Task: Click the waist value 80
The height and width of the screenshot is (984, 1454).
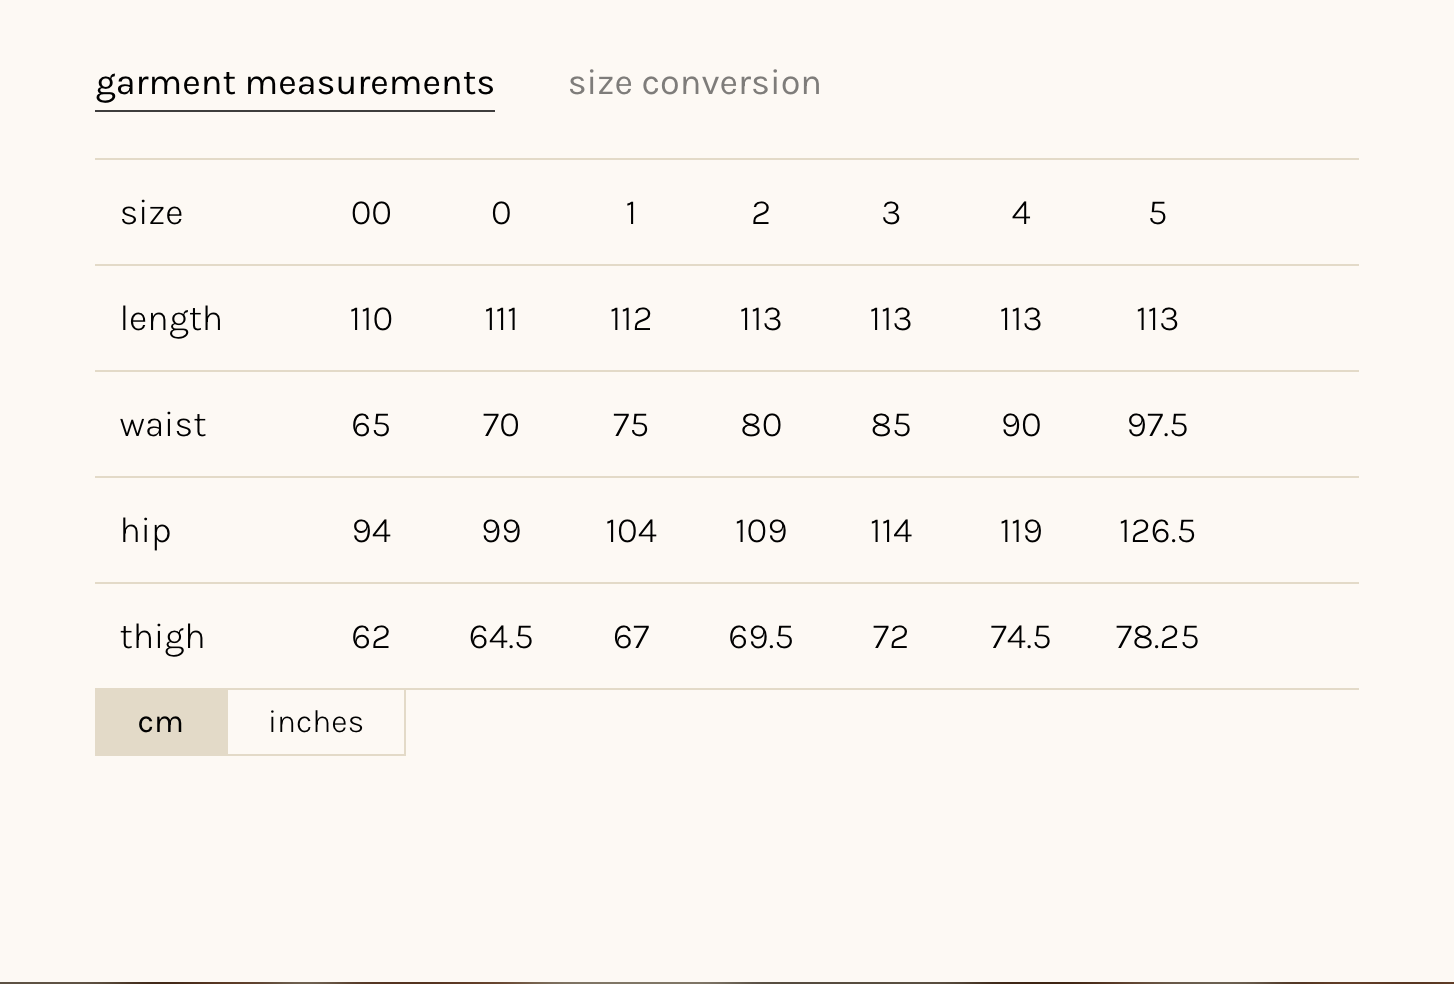Action: pos(761,425)
